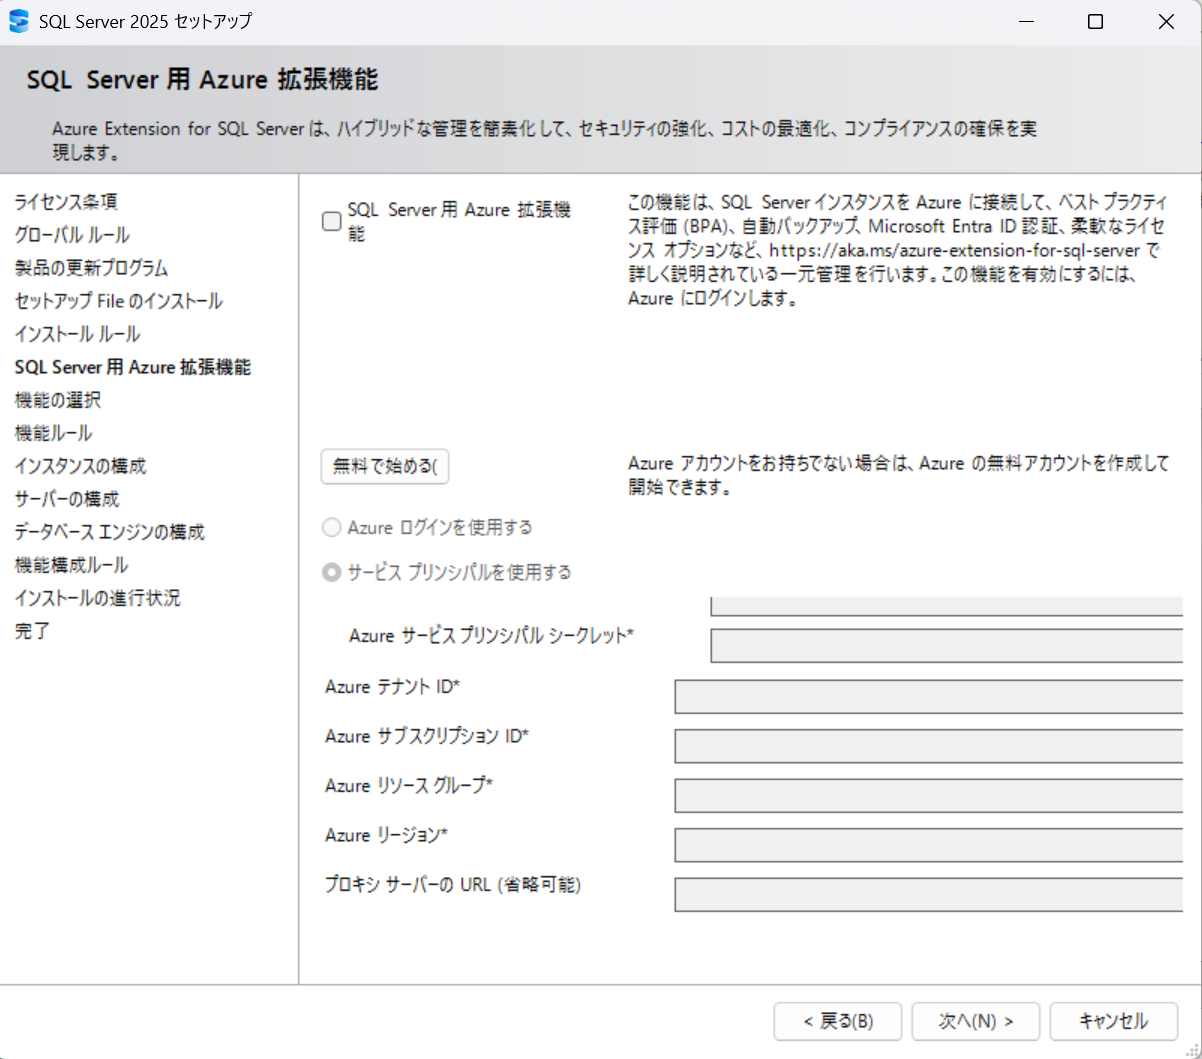Select インストールの進行状況 step in sidebar

[x=98, y=598]
